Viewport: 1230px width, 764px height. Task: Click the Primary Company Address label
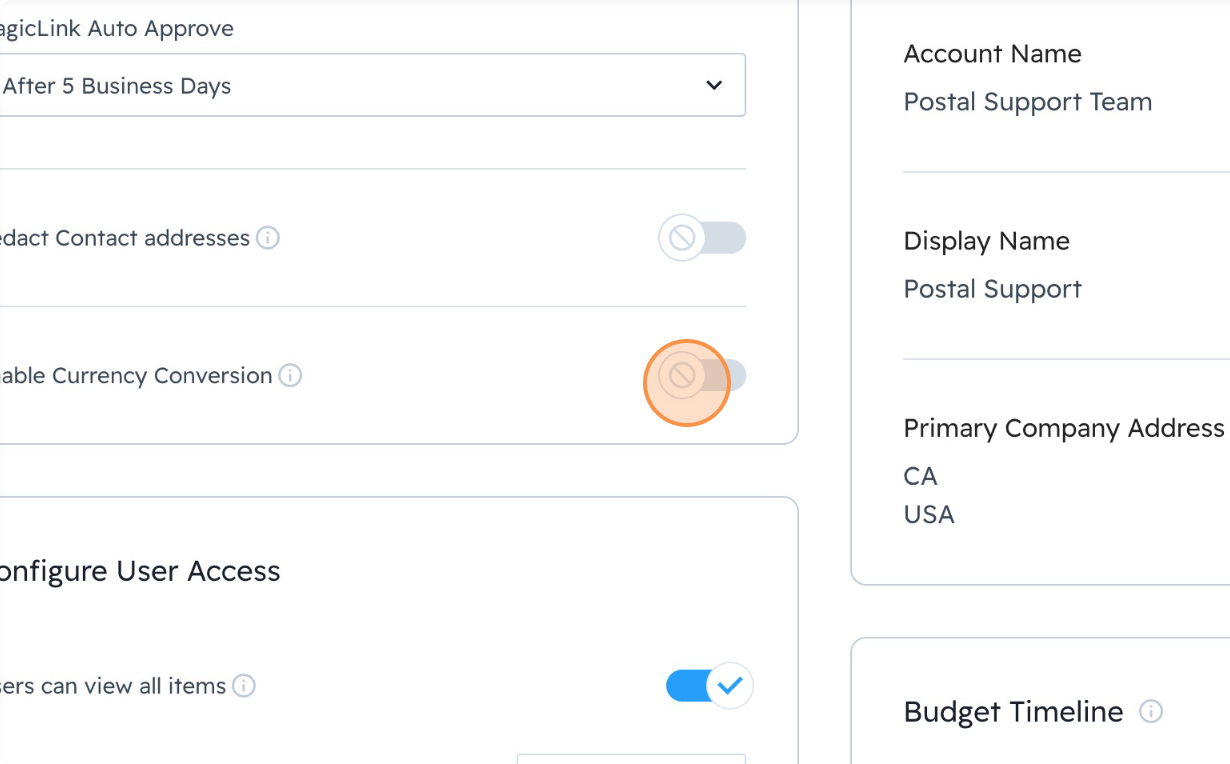click(x=1063, y=428)
